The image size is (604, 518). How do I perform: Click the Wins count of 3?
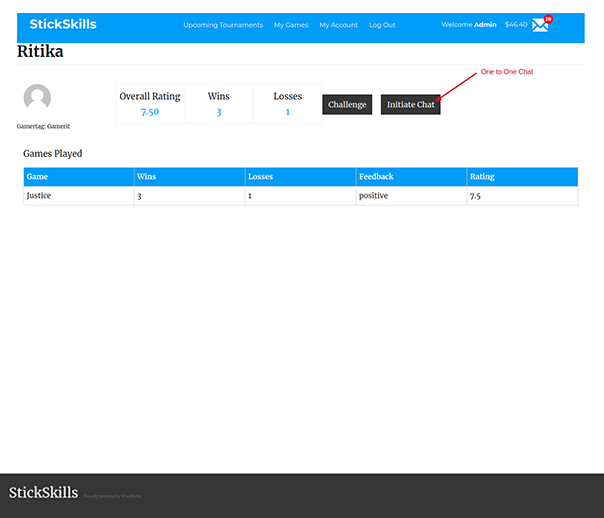coord(218,112)
